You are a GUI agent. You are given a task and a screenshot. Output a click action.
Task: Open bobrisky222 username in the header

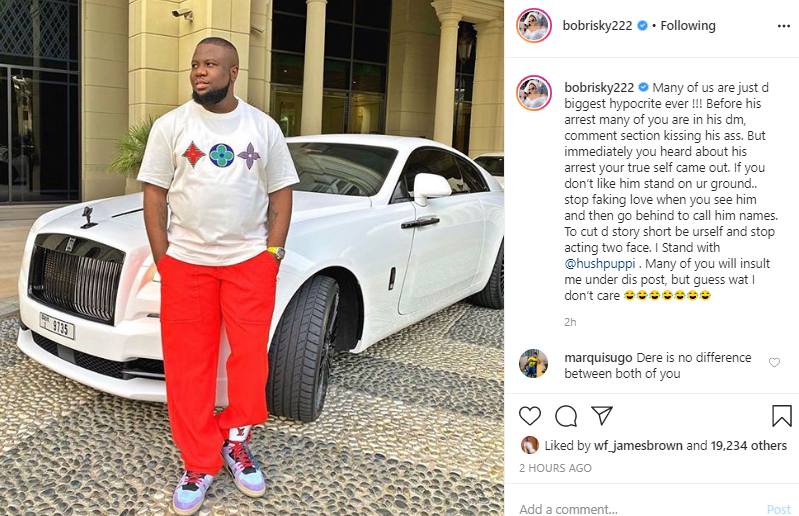point(597,25)
